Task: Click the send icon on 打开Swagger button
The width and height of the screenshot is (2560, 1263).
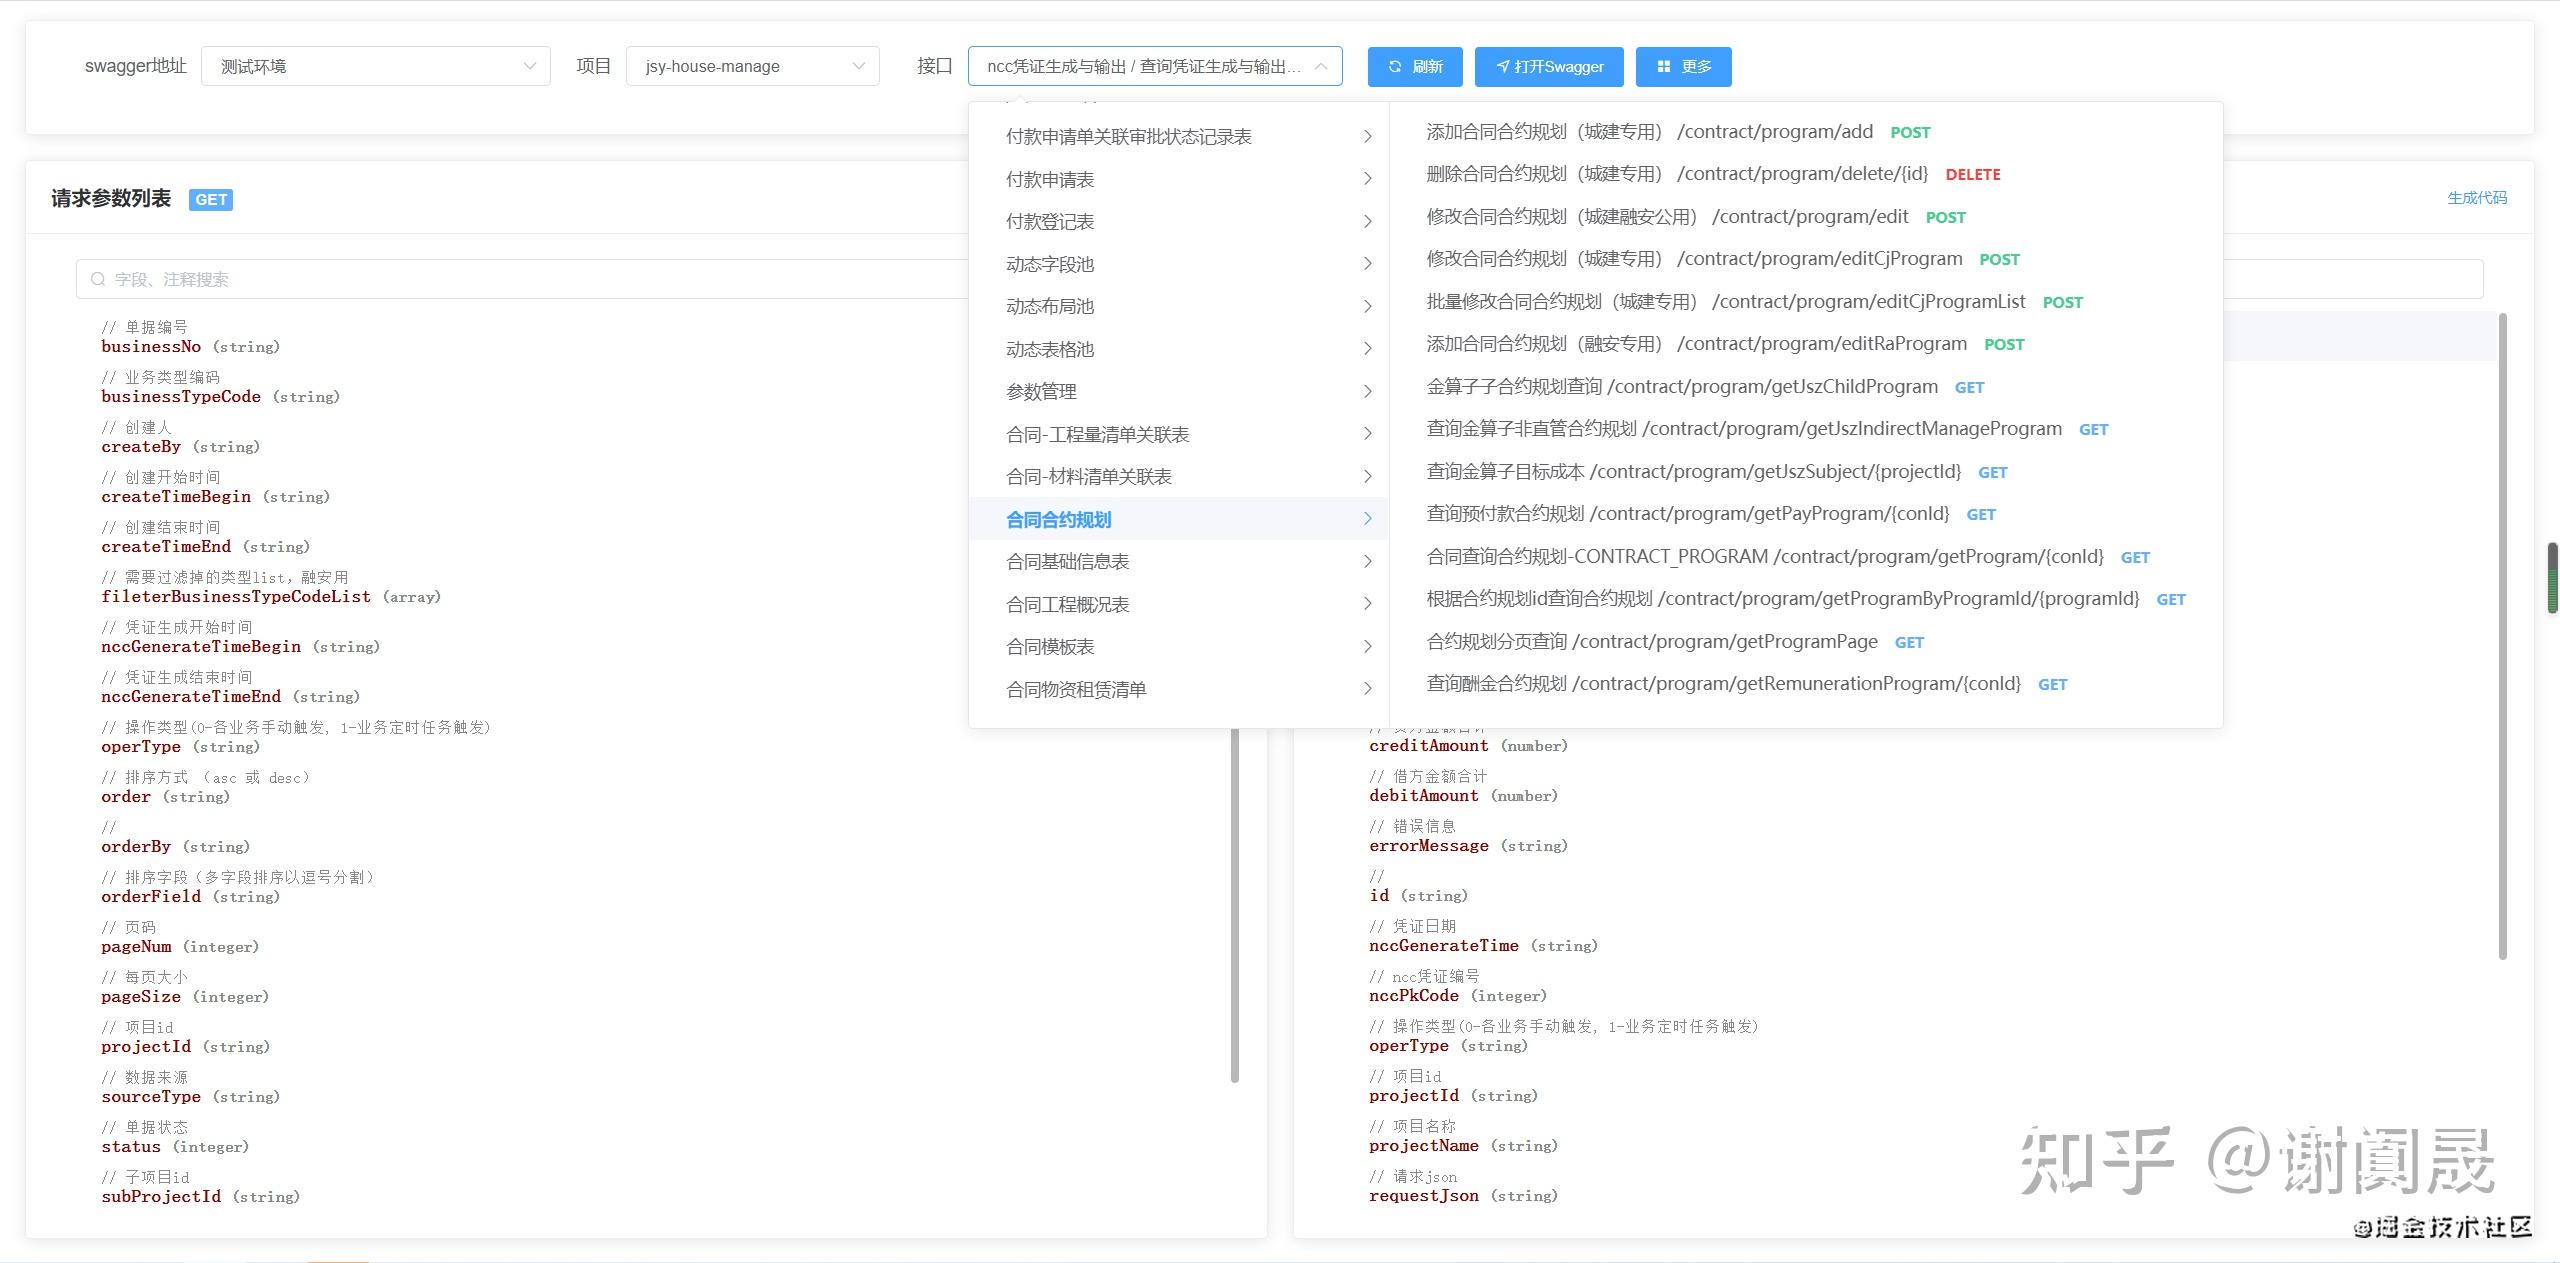Action: pos(1503,66)
